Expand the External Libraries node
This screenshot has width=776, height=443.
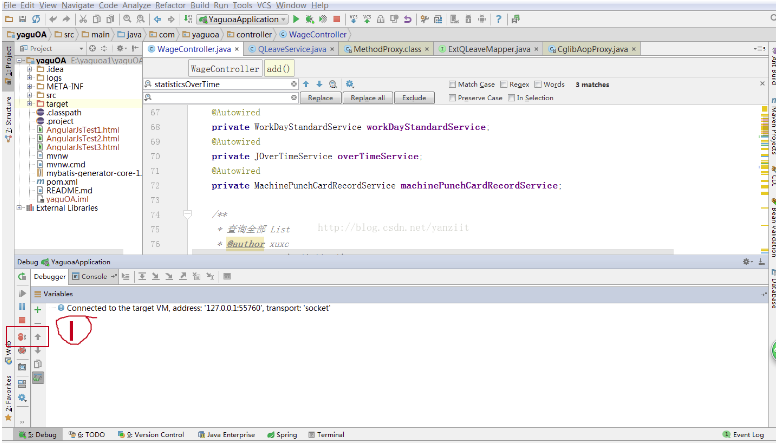click(19, 208)
